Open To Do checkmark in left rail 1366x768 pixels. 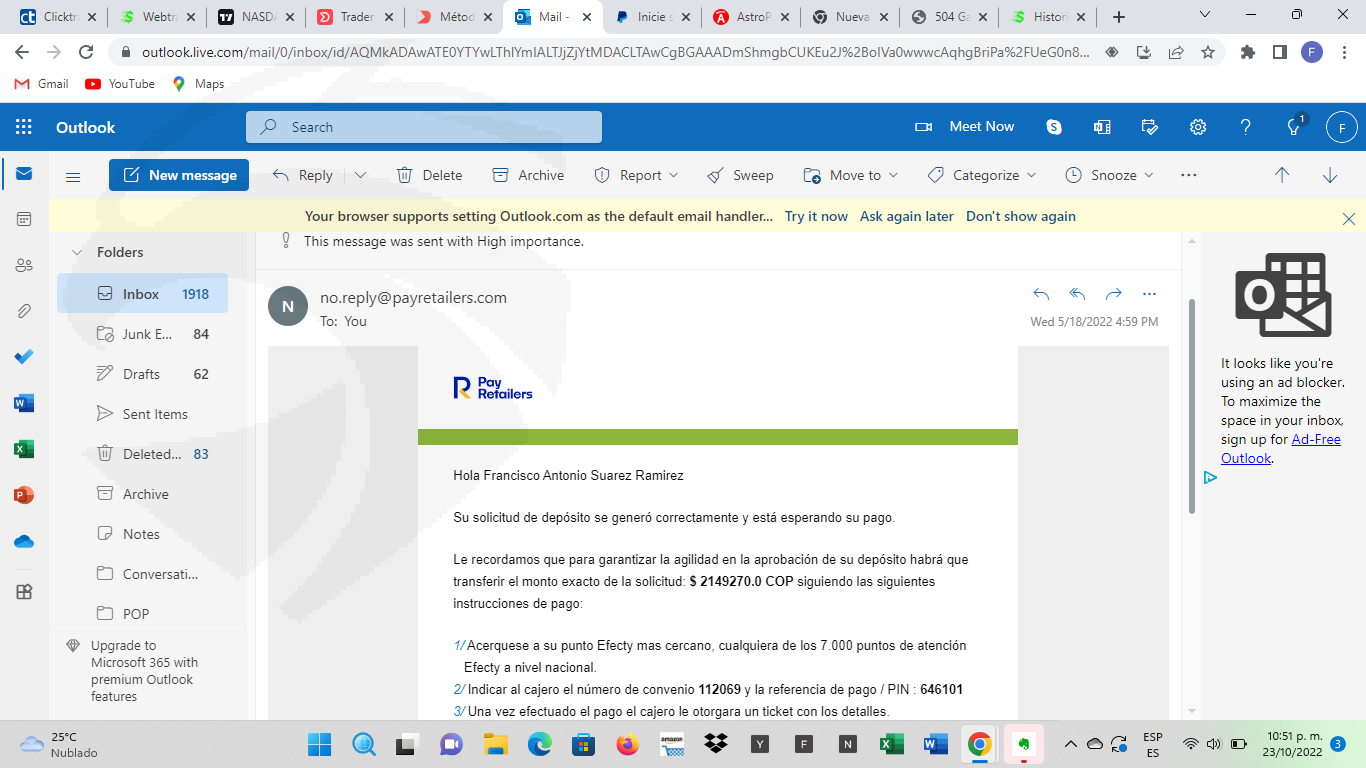tap(24, 357)
